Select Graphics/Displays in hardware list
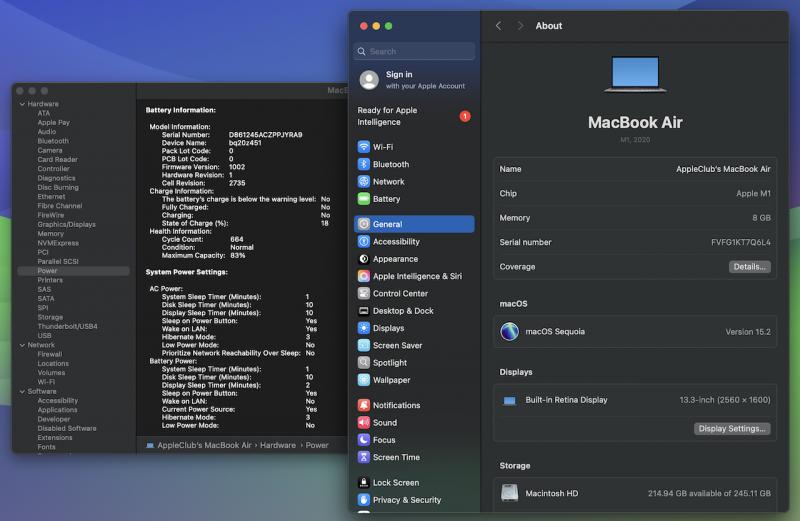This screenshot has width=800, height=521. point(66,225)
